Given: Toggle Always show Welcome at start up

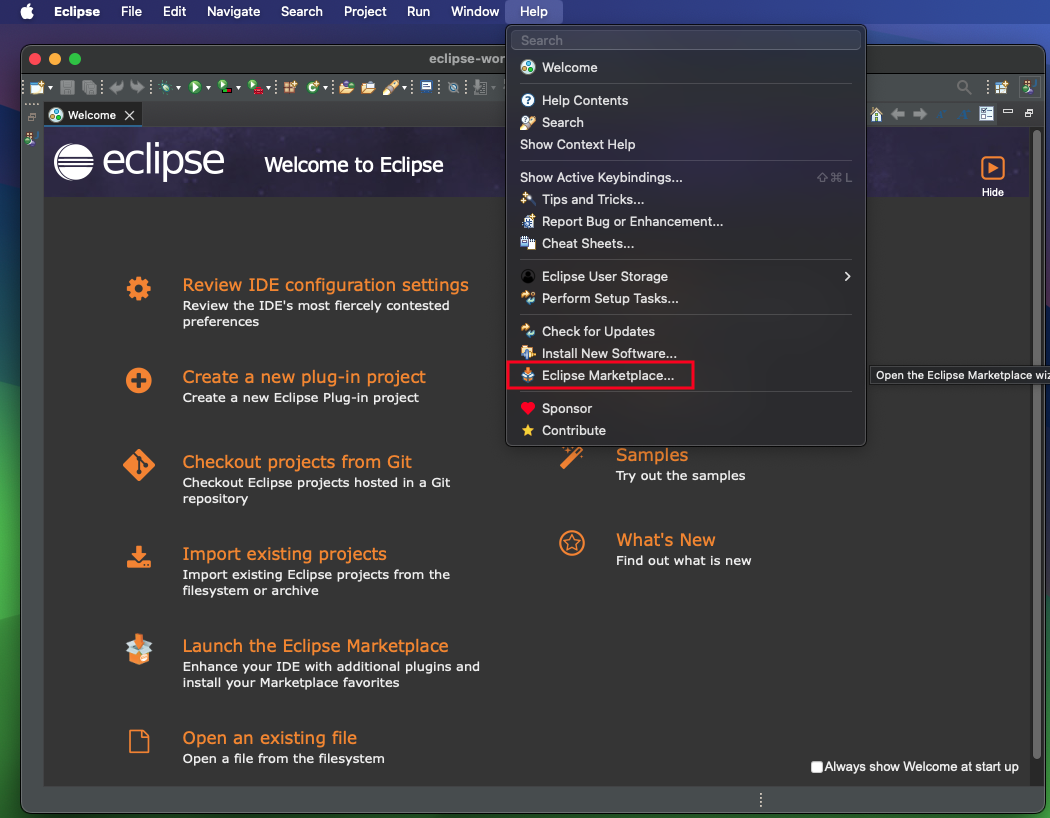Looking at the screenshot, I should (816, 767).
